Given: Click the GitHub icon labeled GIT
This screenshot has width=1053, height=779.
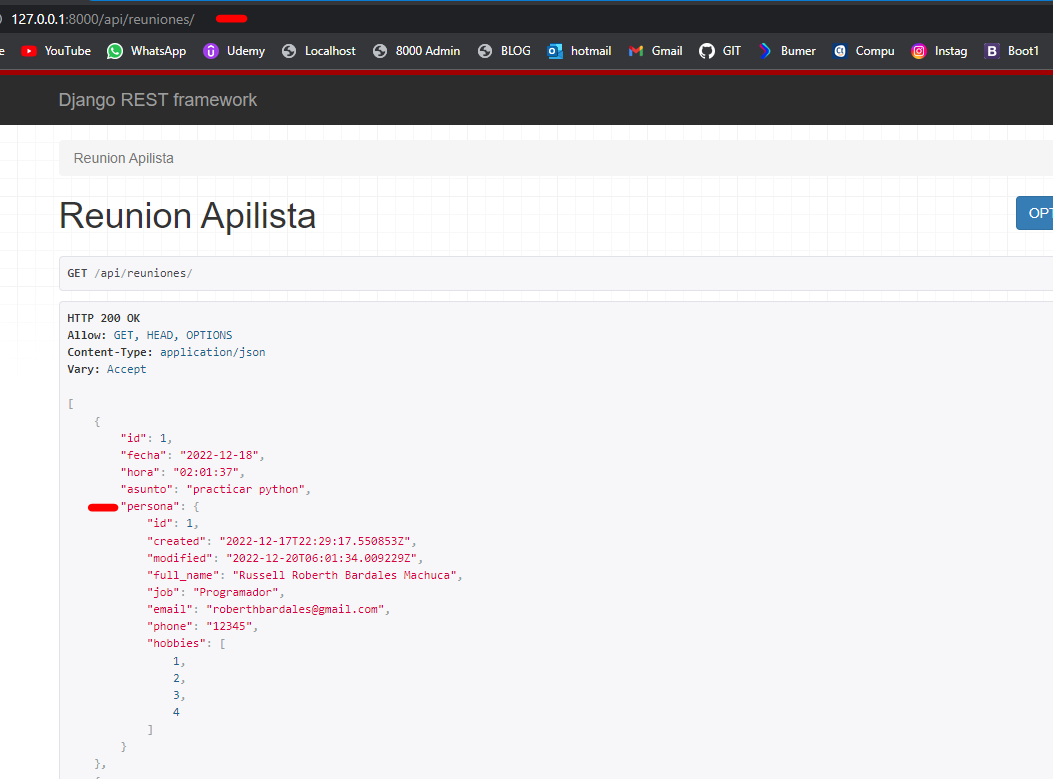Looking at the screenshot, I should point(707,51).
